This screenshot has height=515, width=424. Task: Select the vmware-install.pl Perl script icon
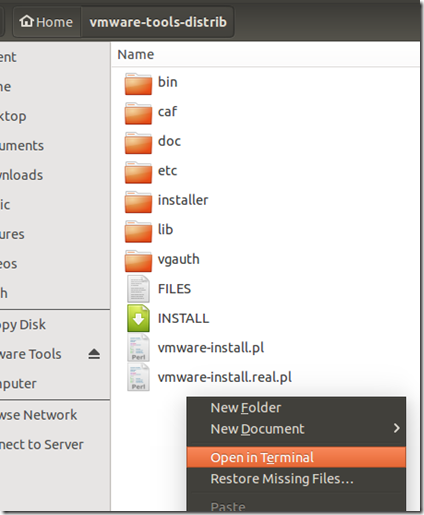pos(138,348)
